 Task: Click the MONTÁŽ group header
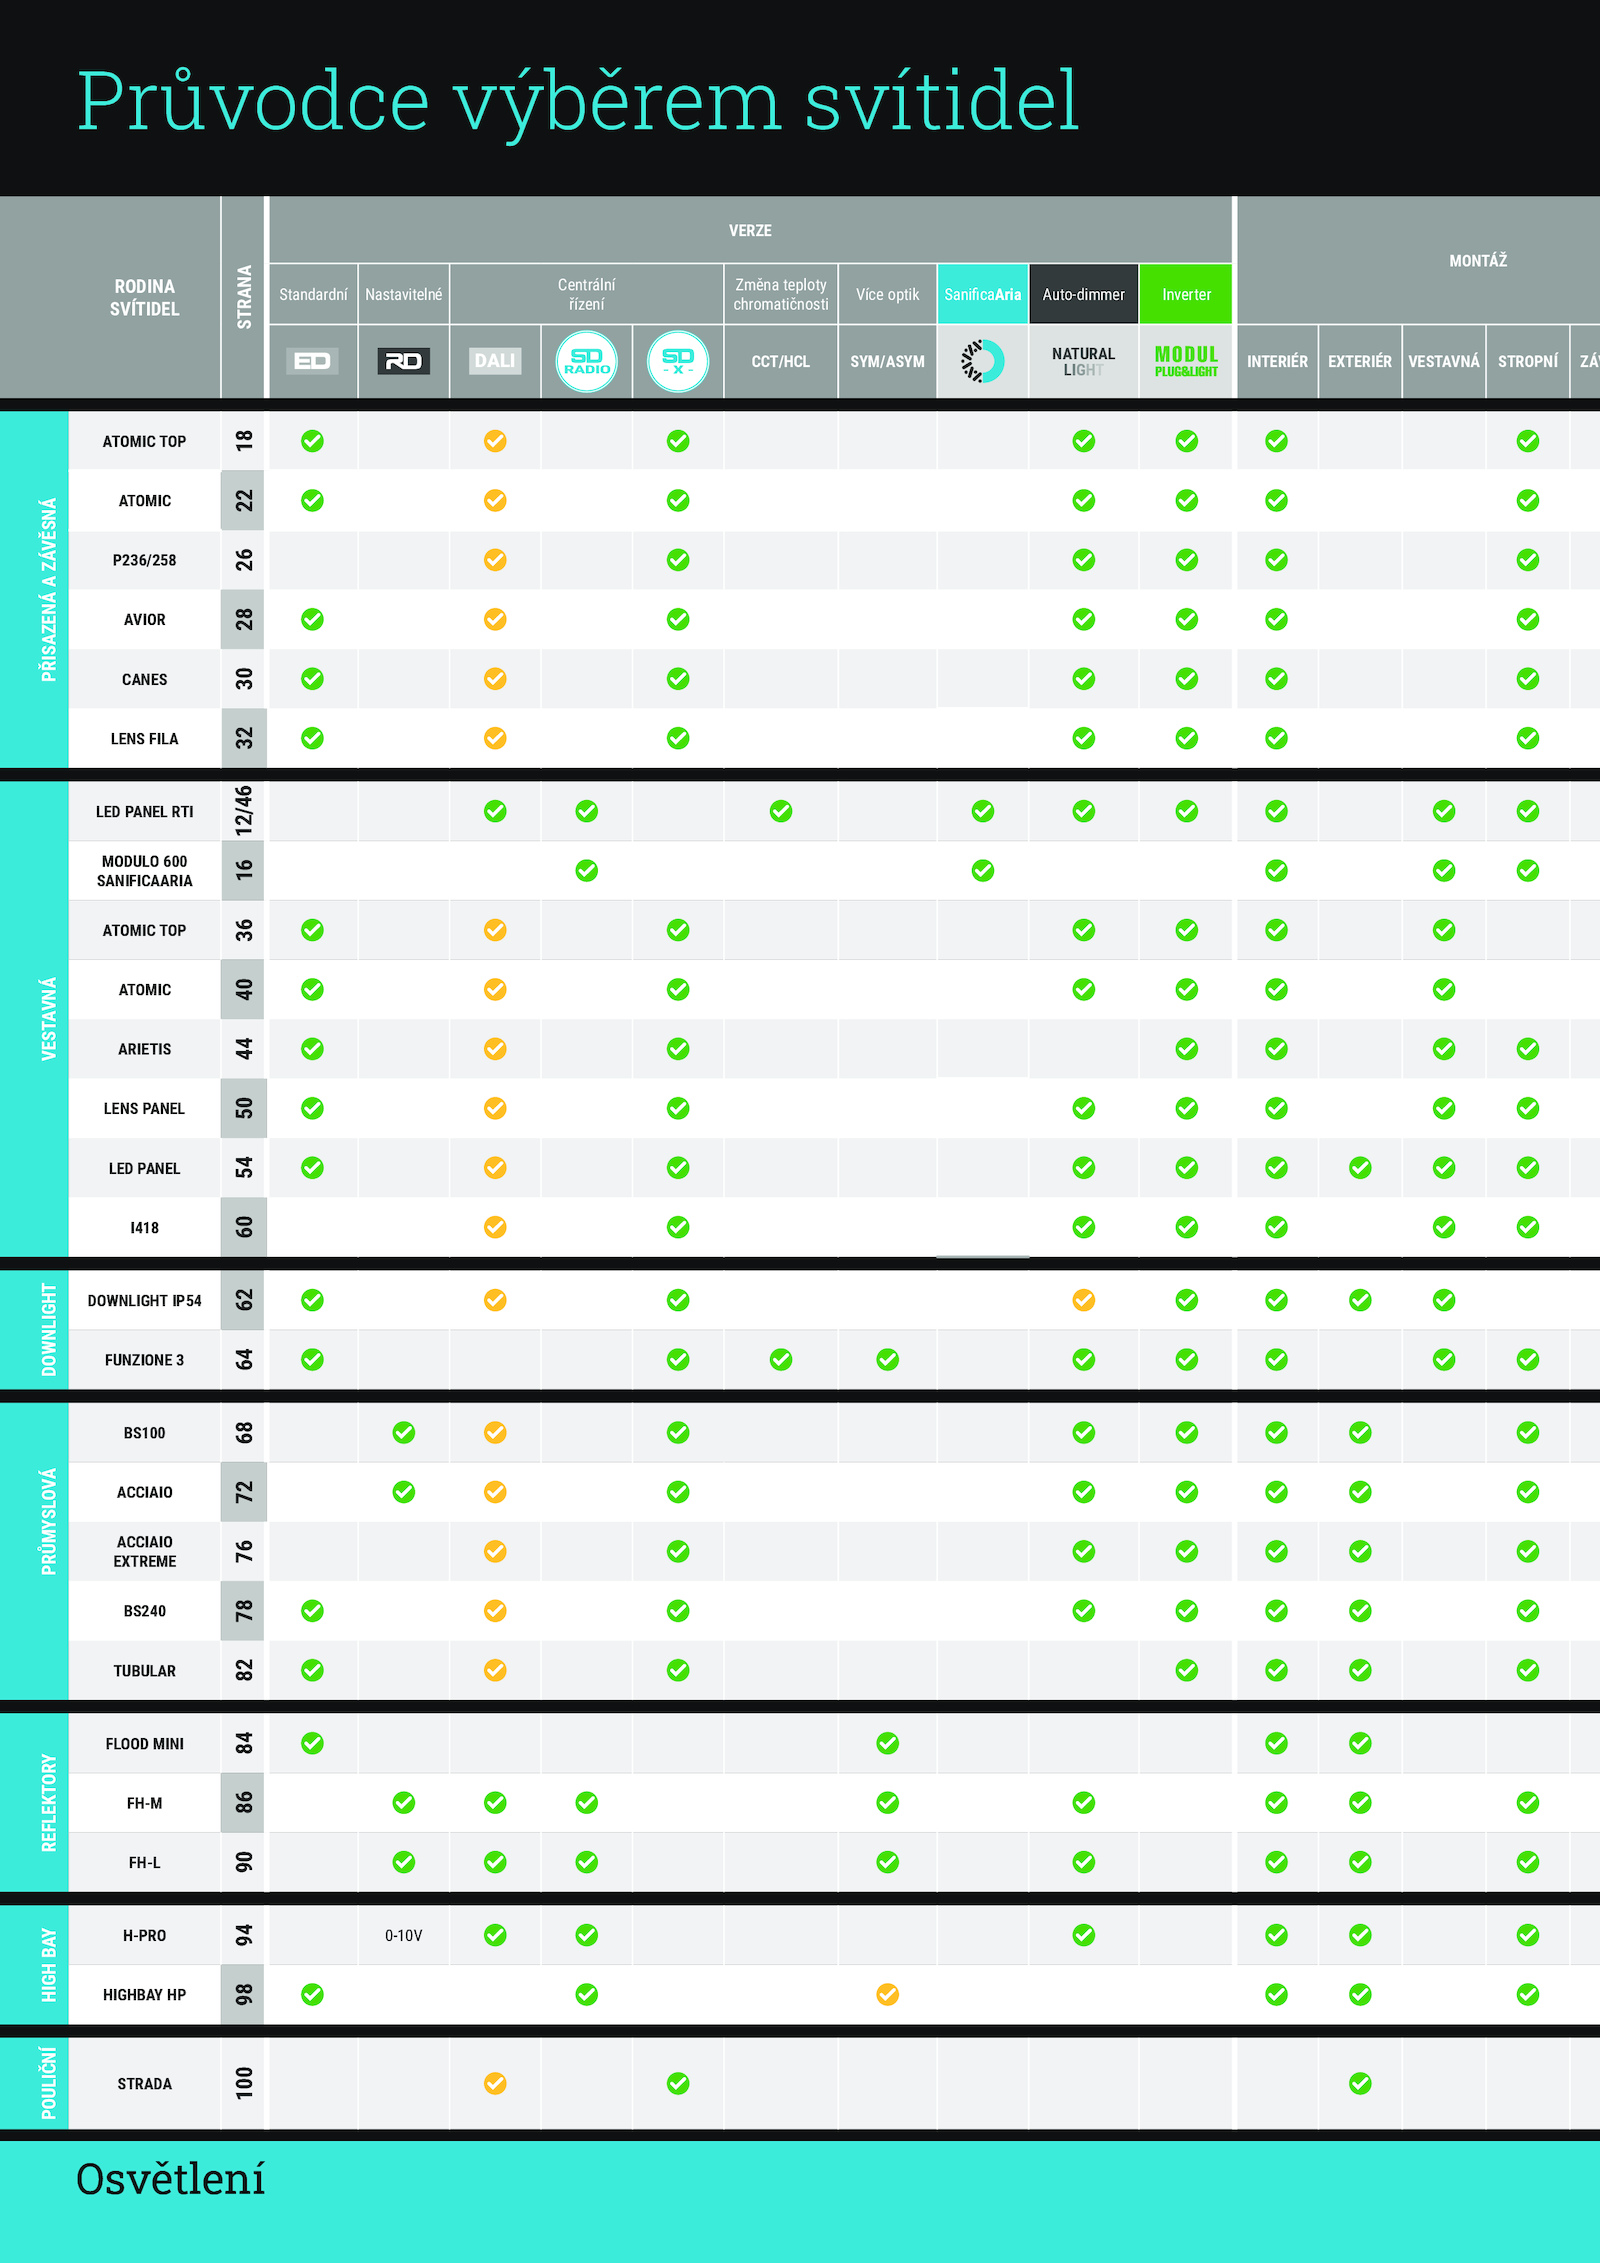tap(1478, 261)
